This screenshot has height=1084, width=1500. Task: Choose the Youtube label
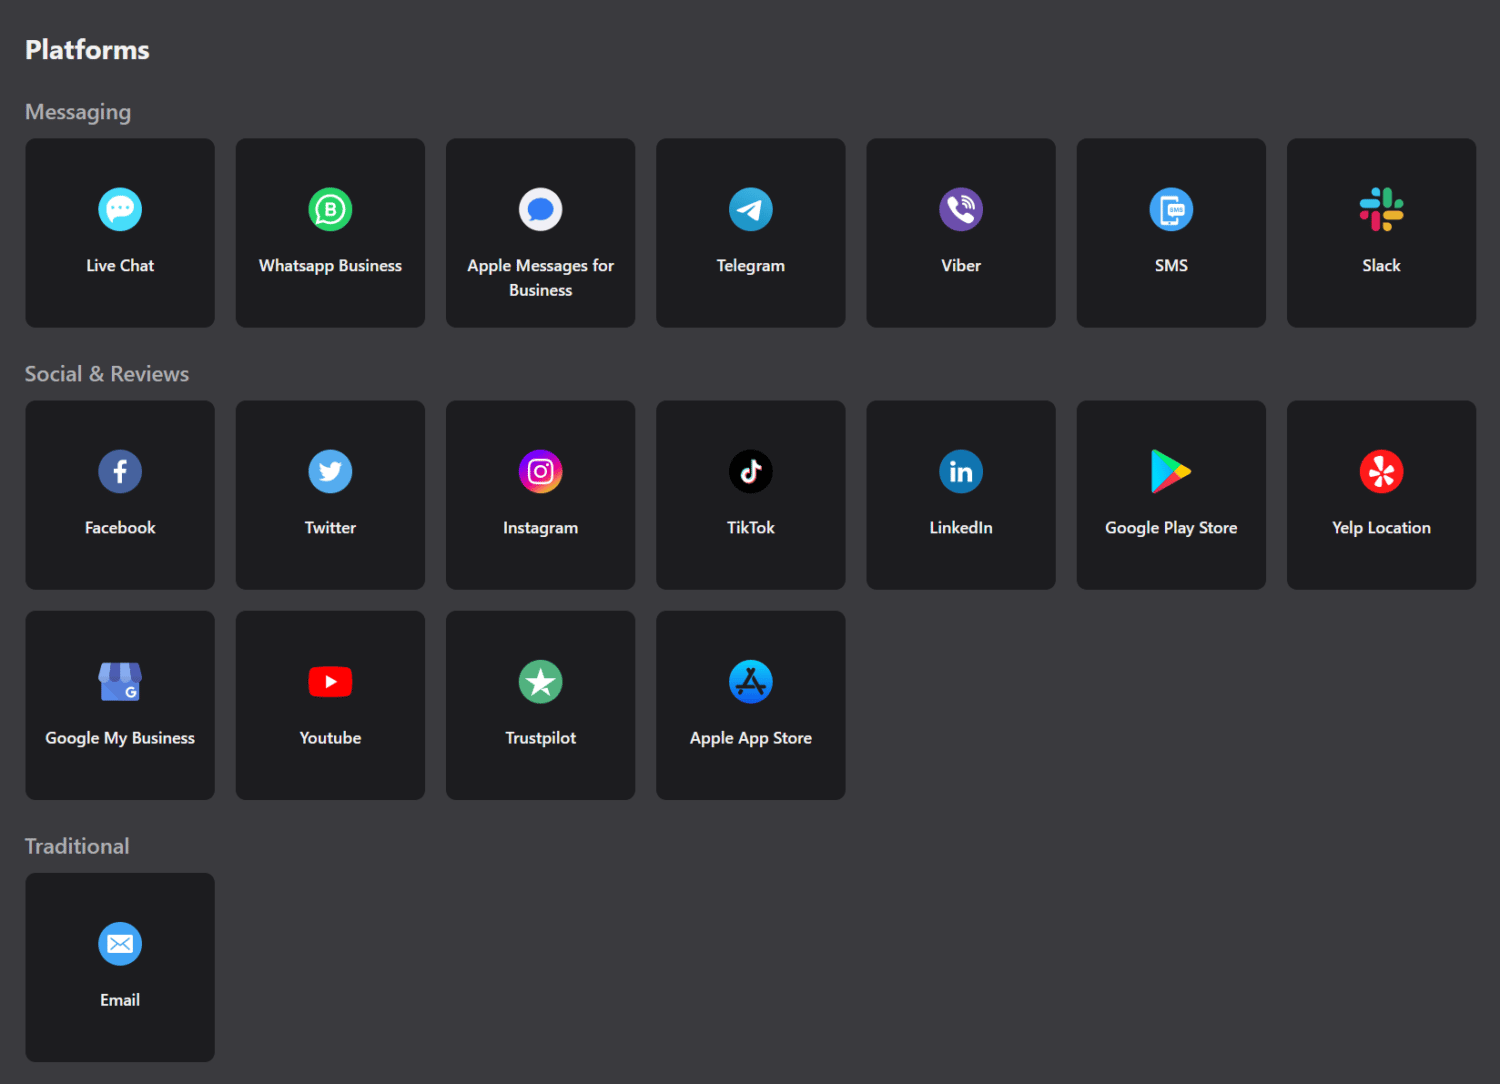pyautogui.click(x=330, y=737)
